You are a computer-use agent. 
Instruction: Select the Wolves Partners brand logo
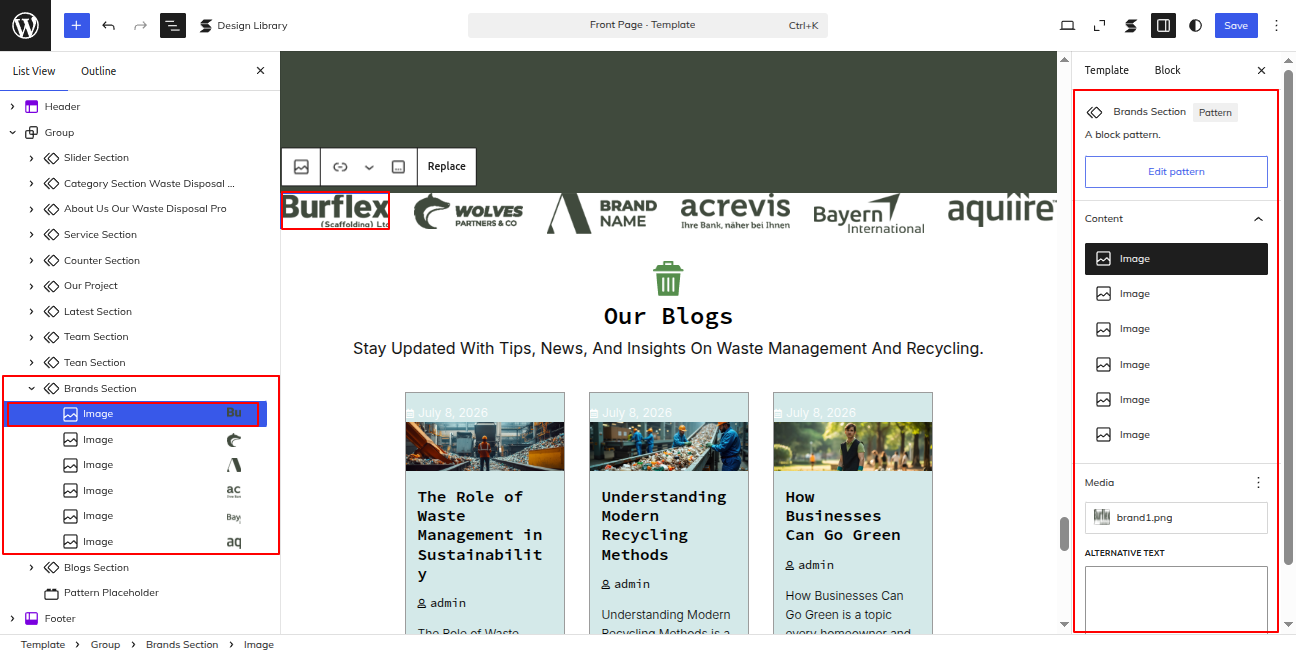[469, 211]
